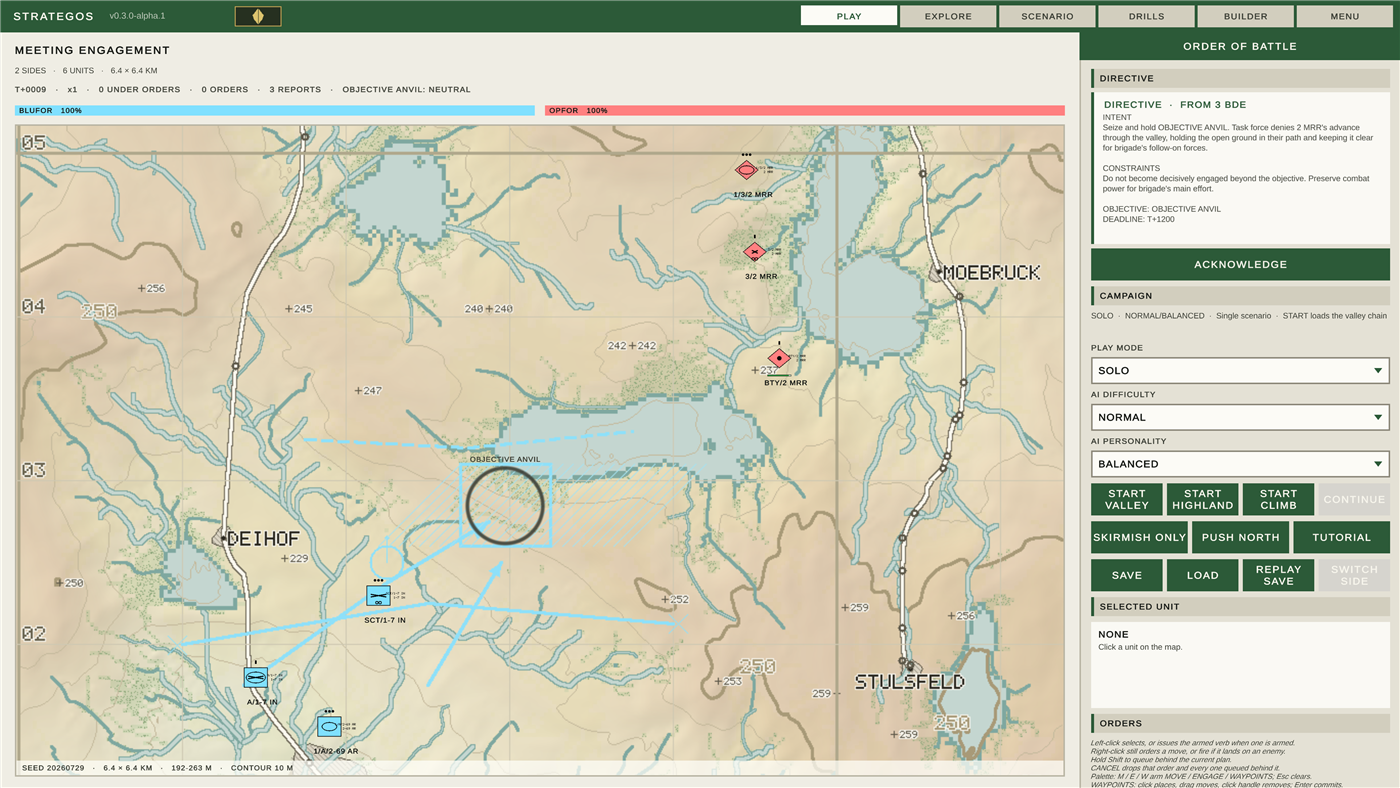Click the Replay Save button
The image size is (1400, 788).
tap(1278, 575)
